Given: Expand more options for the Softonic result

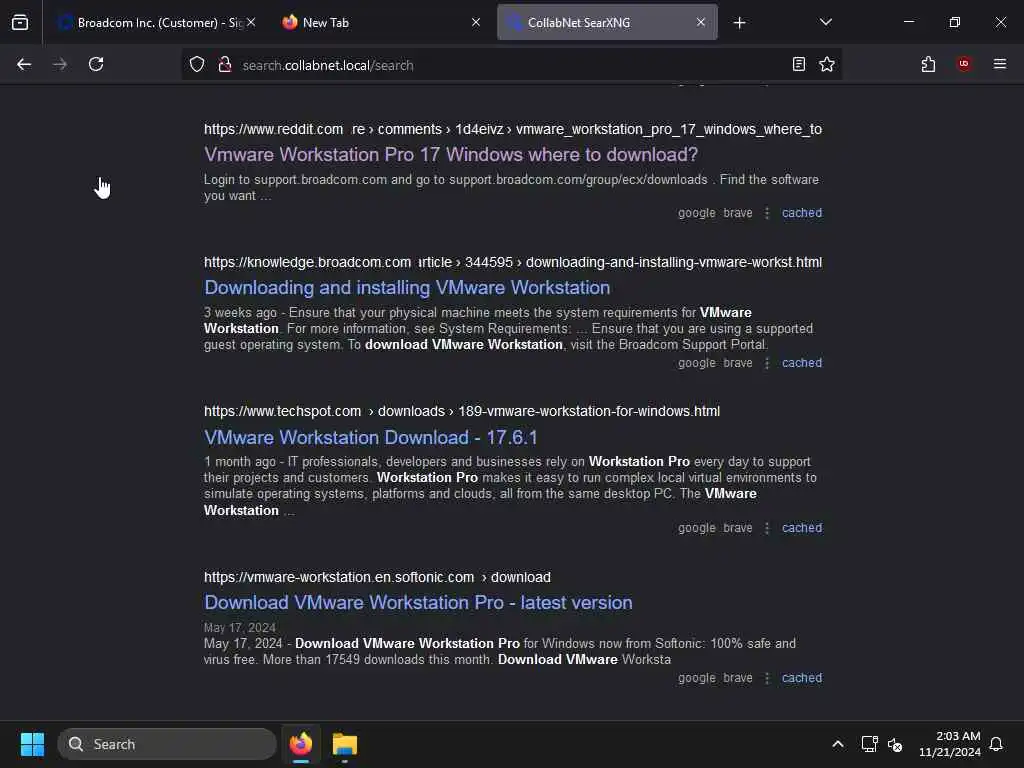Looking at the screenshot, I should 767,678.
